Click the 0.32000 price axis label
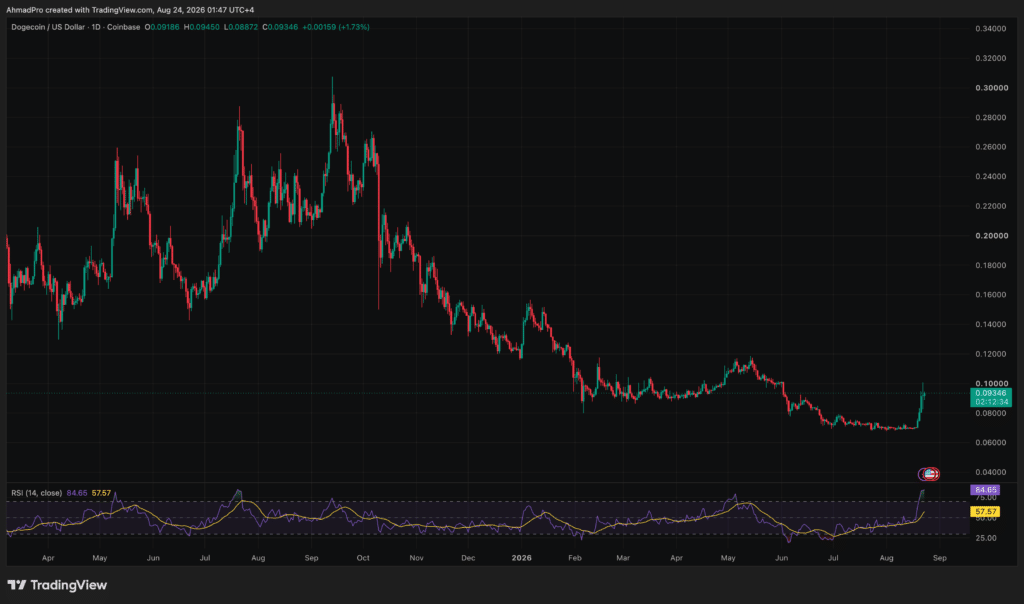This screenshot has height=604, width=1024. [991, 58]
